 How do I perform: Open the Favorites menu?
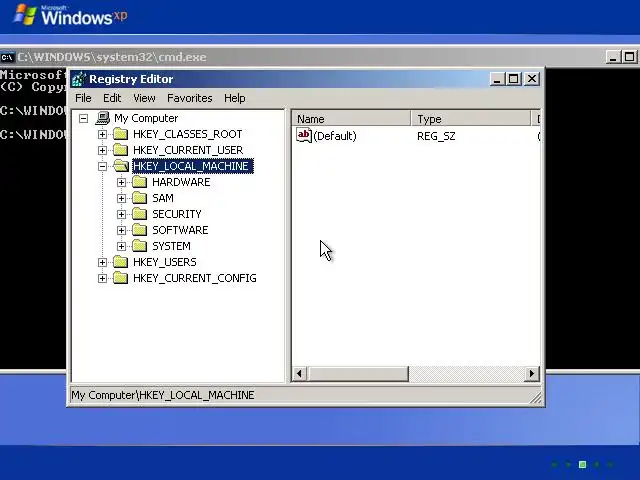click(x=190, y=98)
